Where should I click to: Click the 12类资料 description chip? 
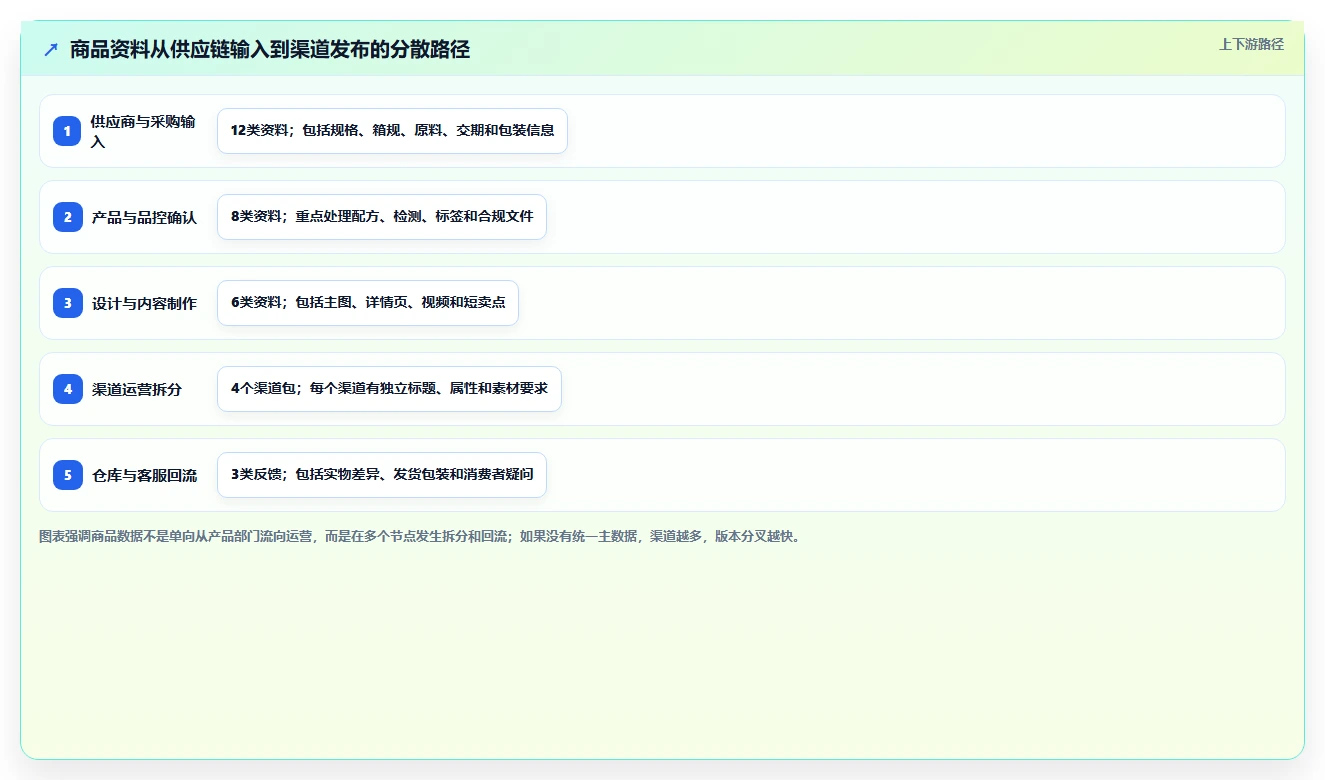coord(392,131)
